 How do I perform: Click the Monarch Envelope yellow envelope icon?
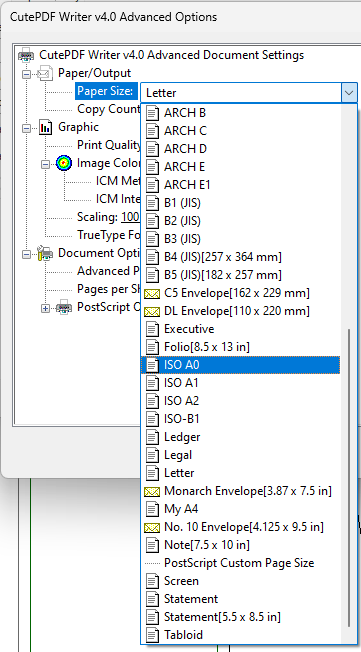(x=151, y=491)
